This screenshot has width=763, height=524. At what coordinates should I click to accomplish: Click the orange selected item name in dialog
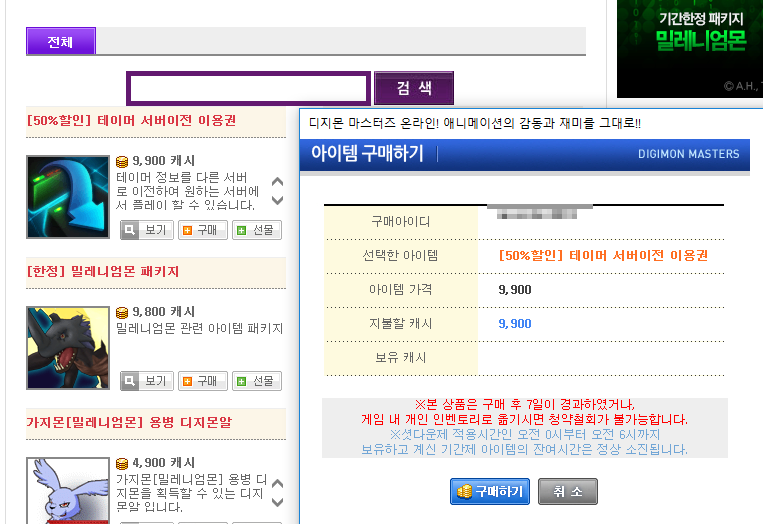603,256
